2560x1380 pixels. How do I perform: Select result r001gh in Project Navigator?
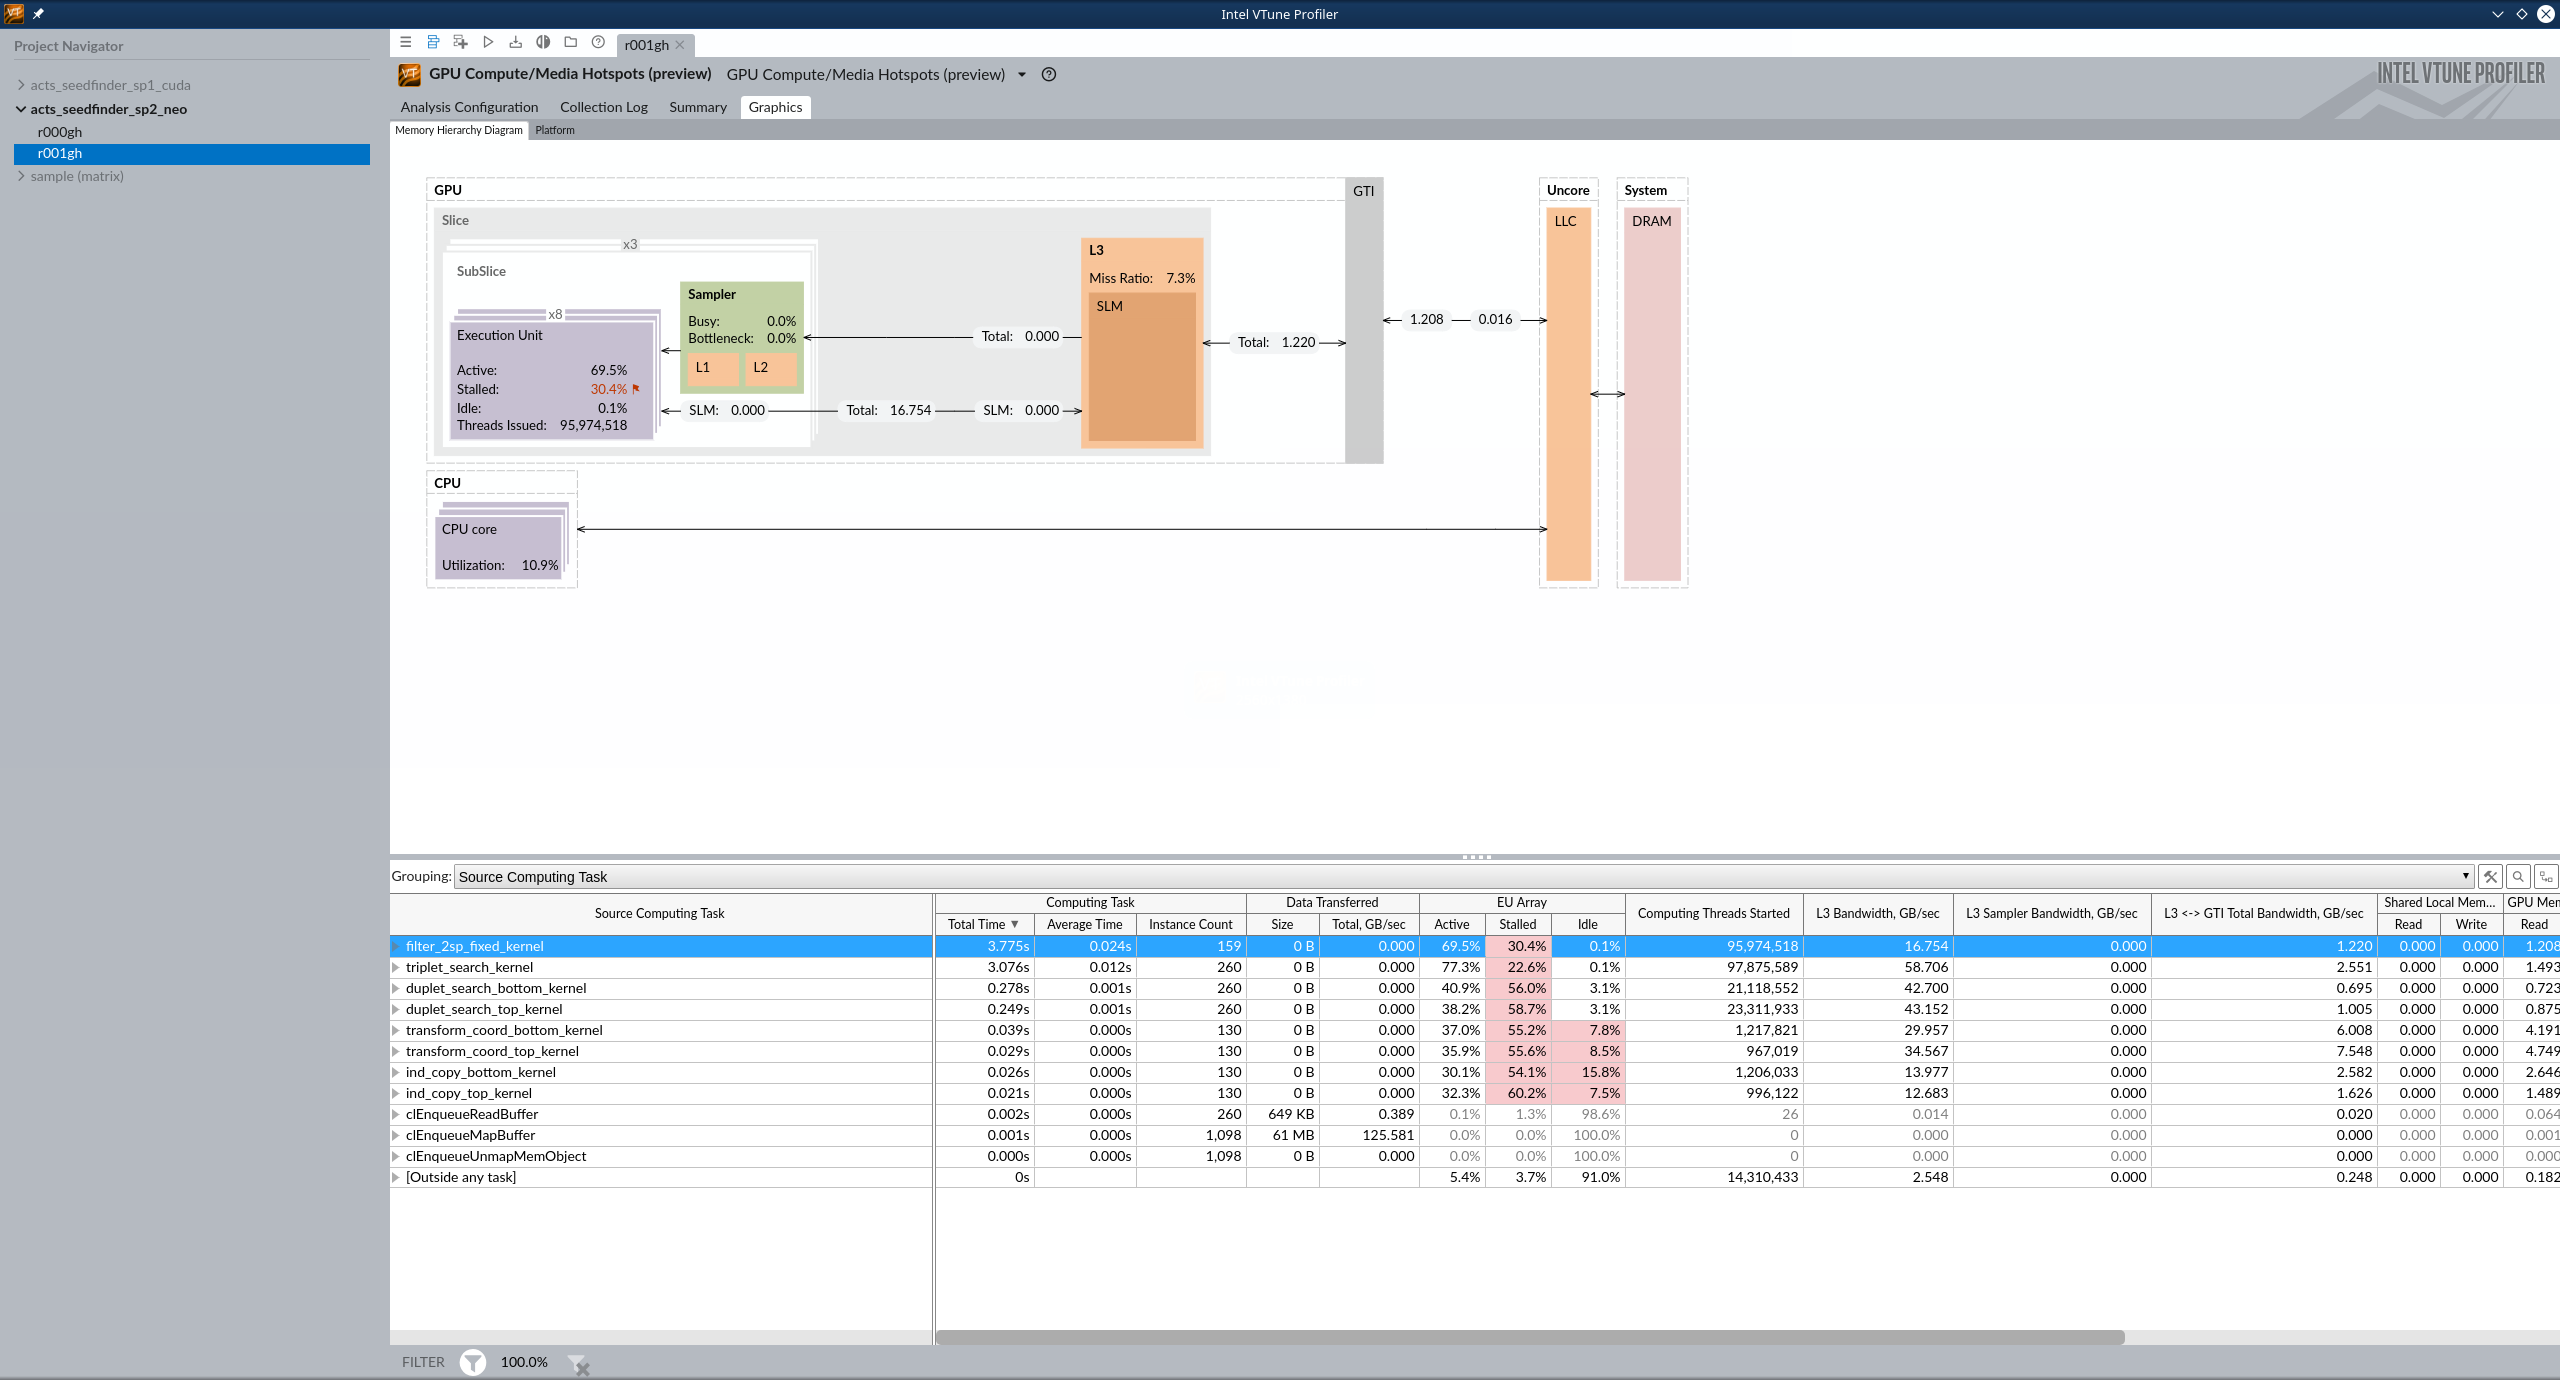[x=192, y=153]
